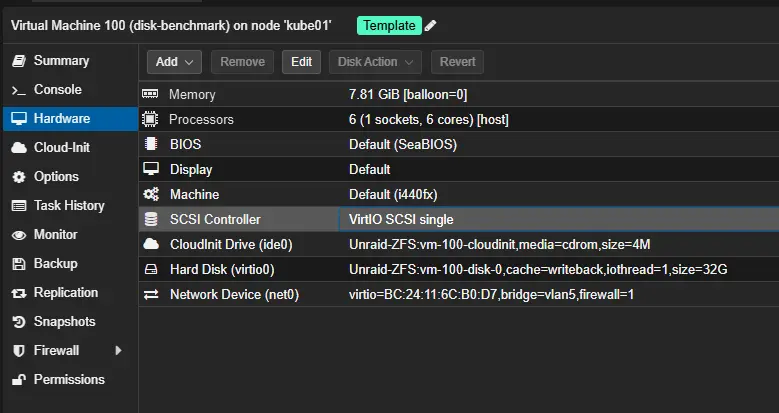The image size is (779, 413).
Task: Click the Display monitor icon
Action: pyautogui.click(x=151, y=169)
